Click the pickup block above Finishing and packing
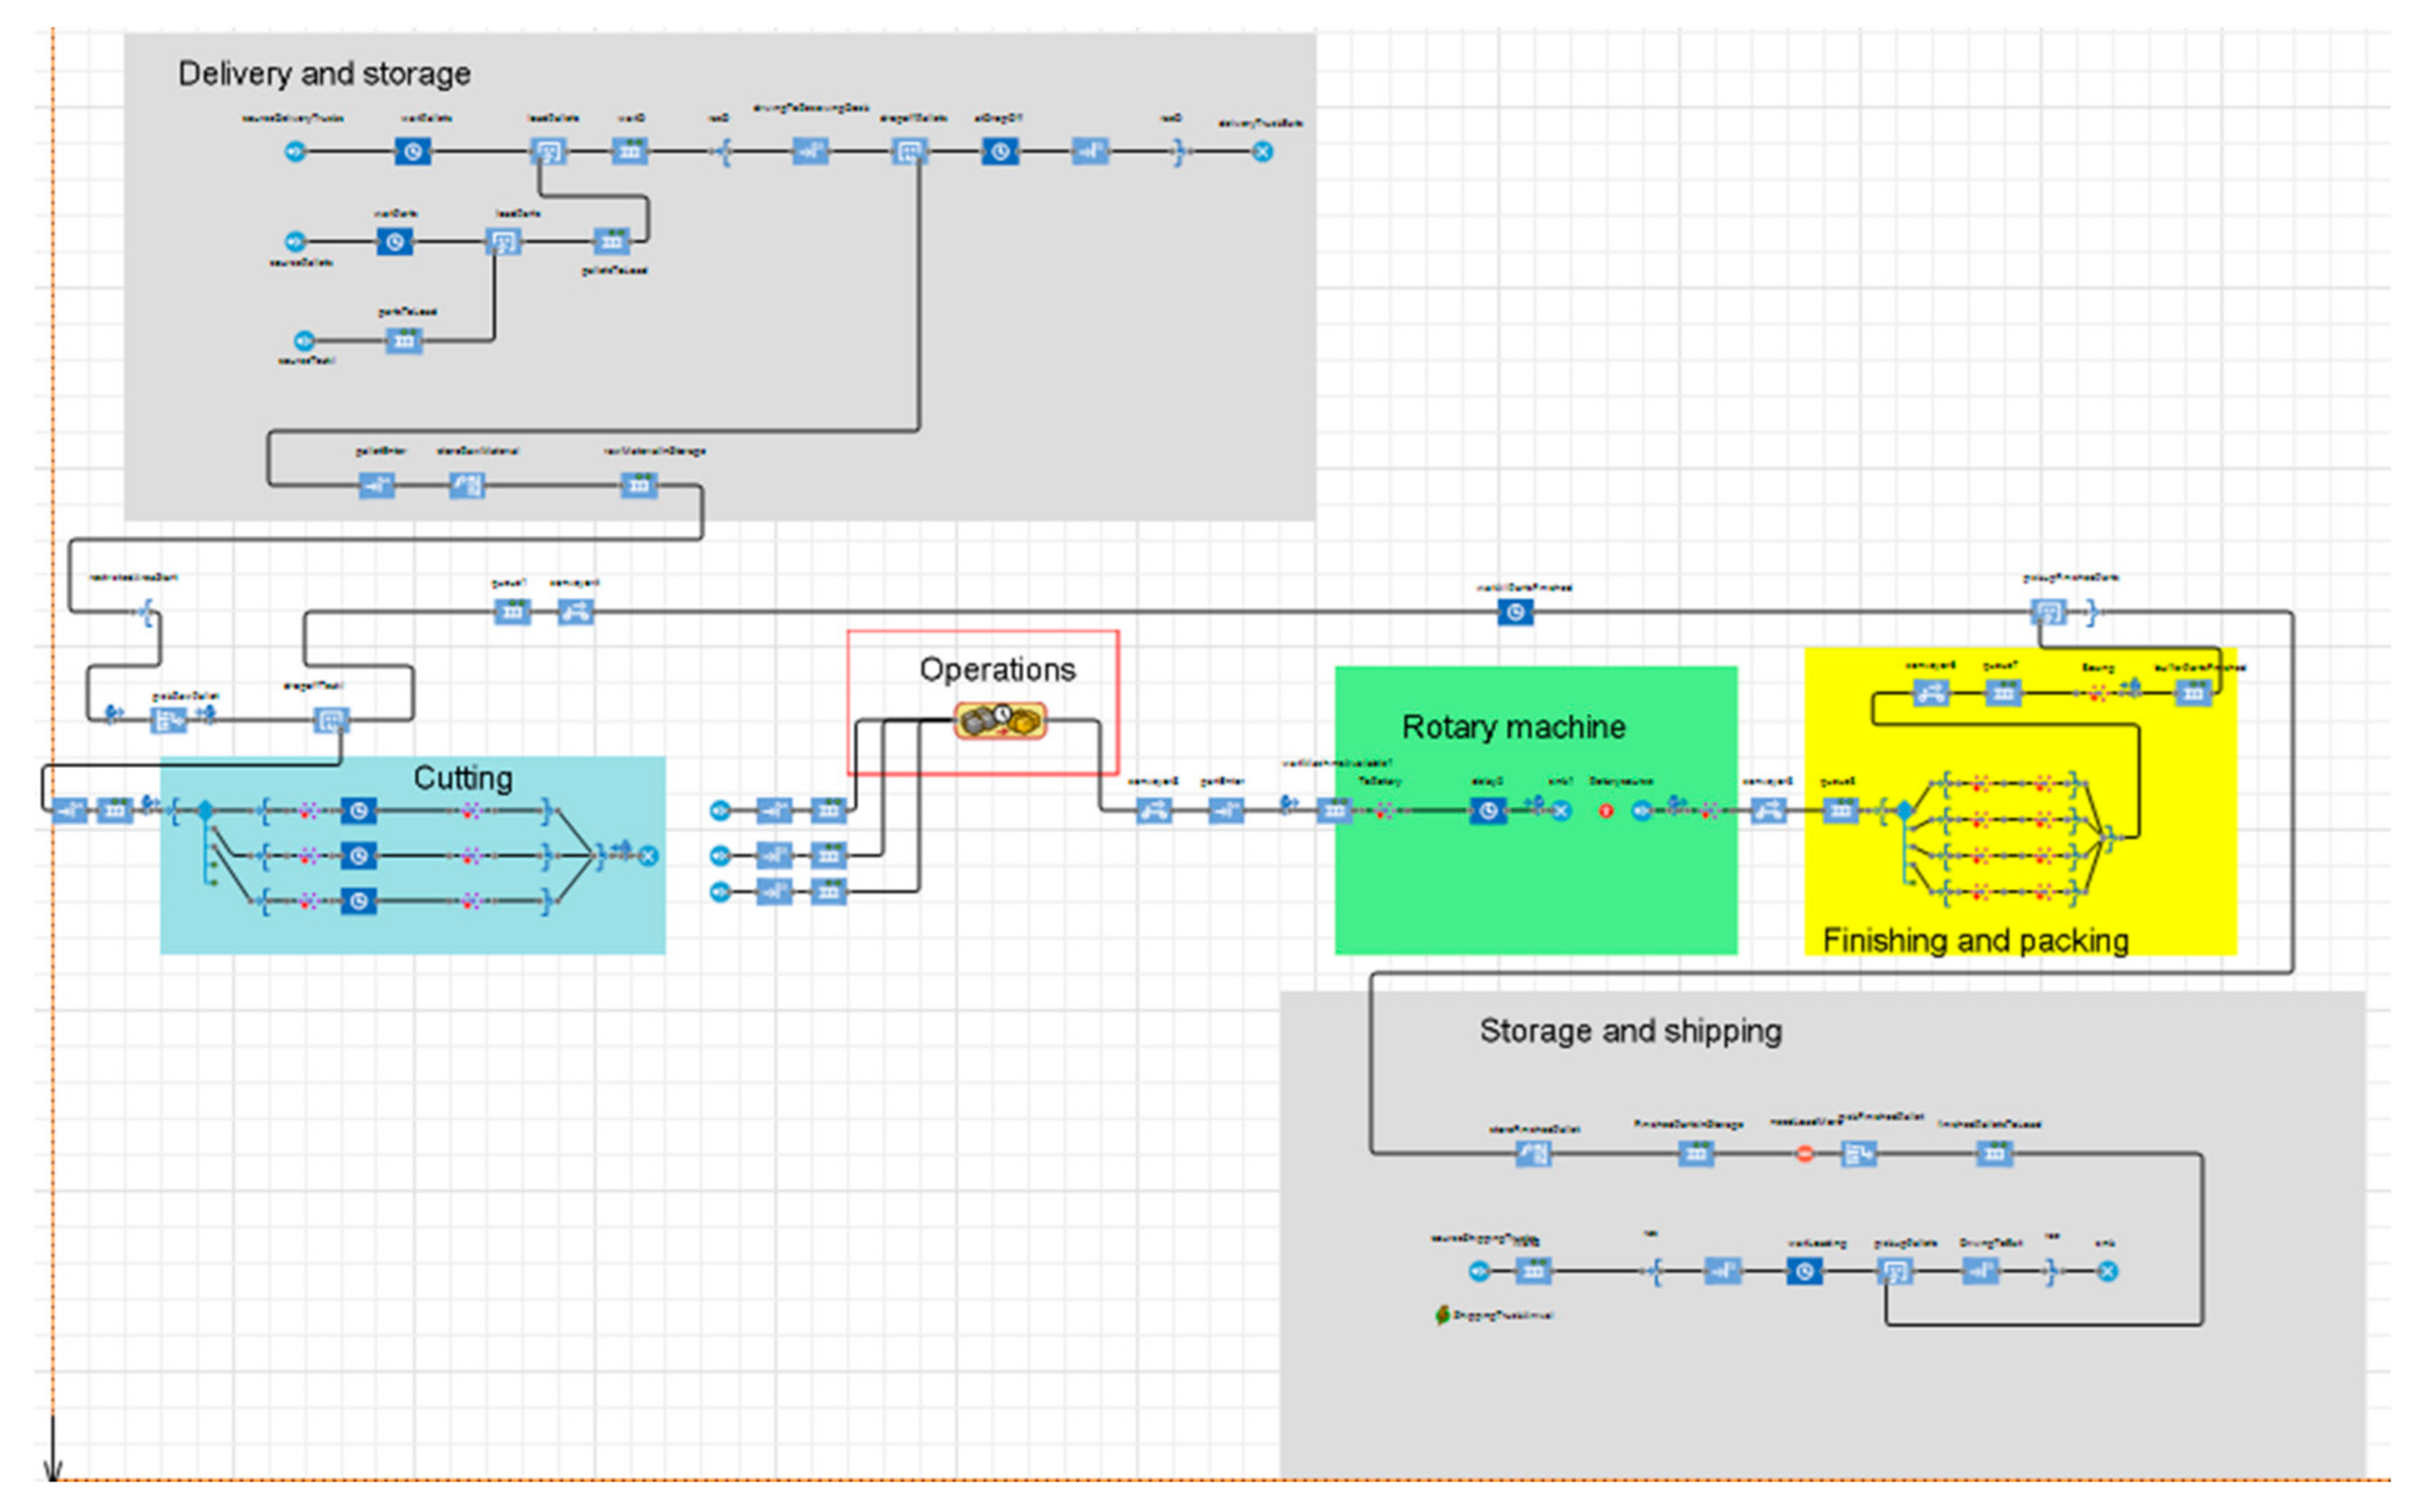2421x1512 pixels. coord(2047,612)
